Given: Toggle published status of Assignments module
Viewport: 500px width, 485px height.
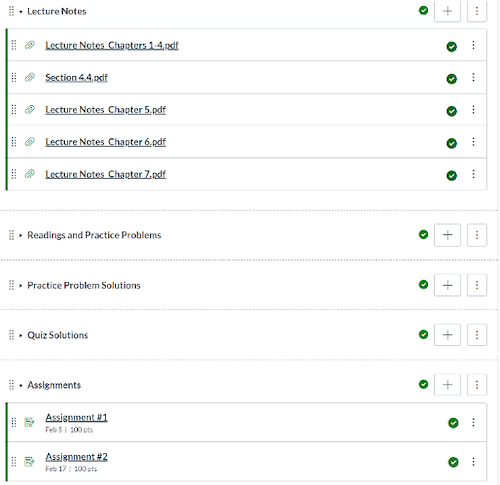Looking at the screenshot, I should click(423, 384).
